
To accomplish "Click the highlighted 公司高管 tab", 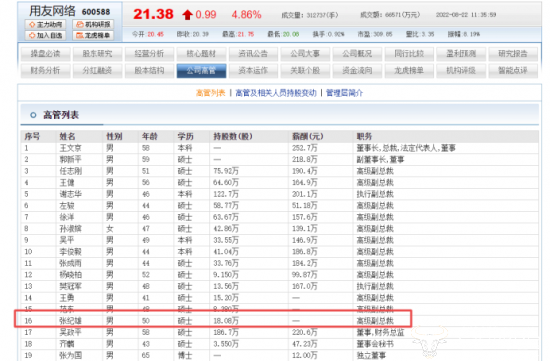I will (x=201, y=71).
